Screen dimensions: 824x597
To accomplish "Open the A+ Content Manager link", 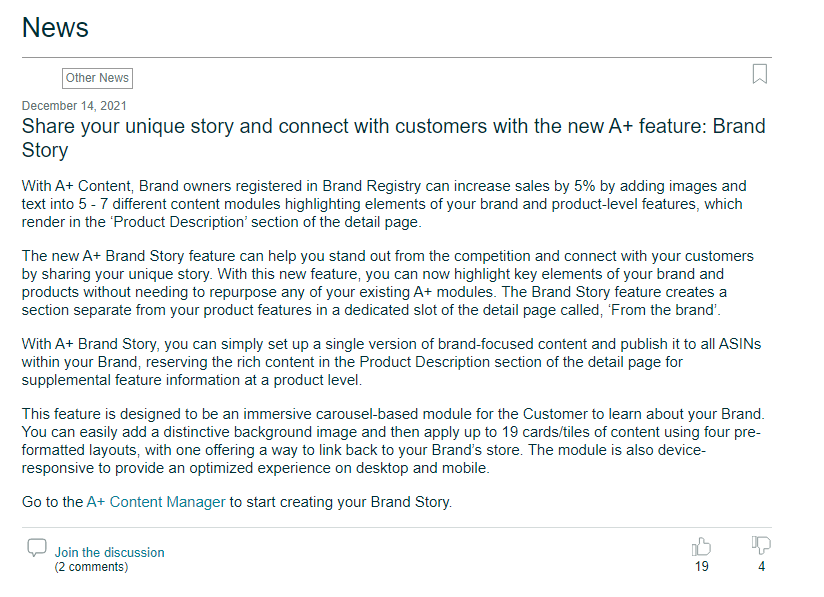I will pos(156,502).
